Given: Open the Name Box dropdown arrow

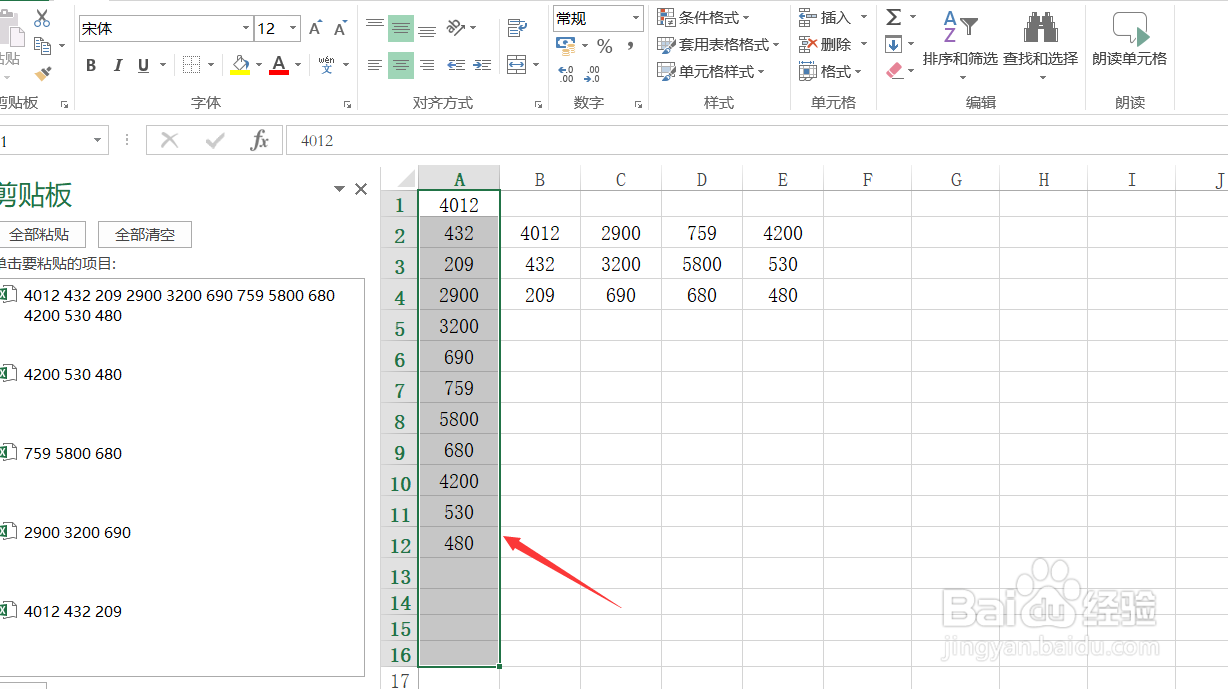Looking at the screenshot, I should point(98,141).
